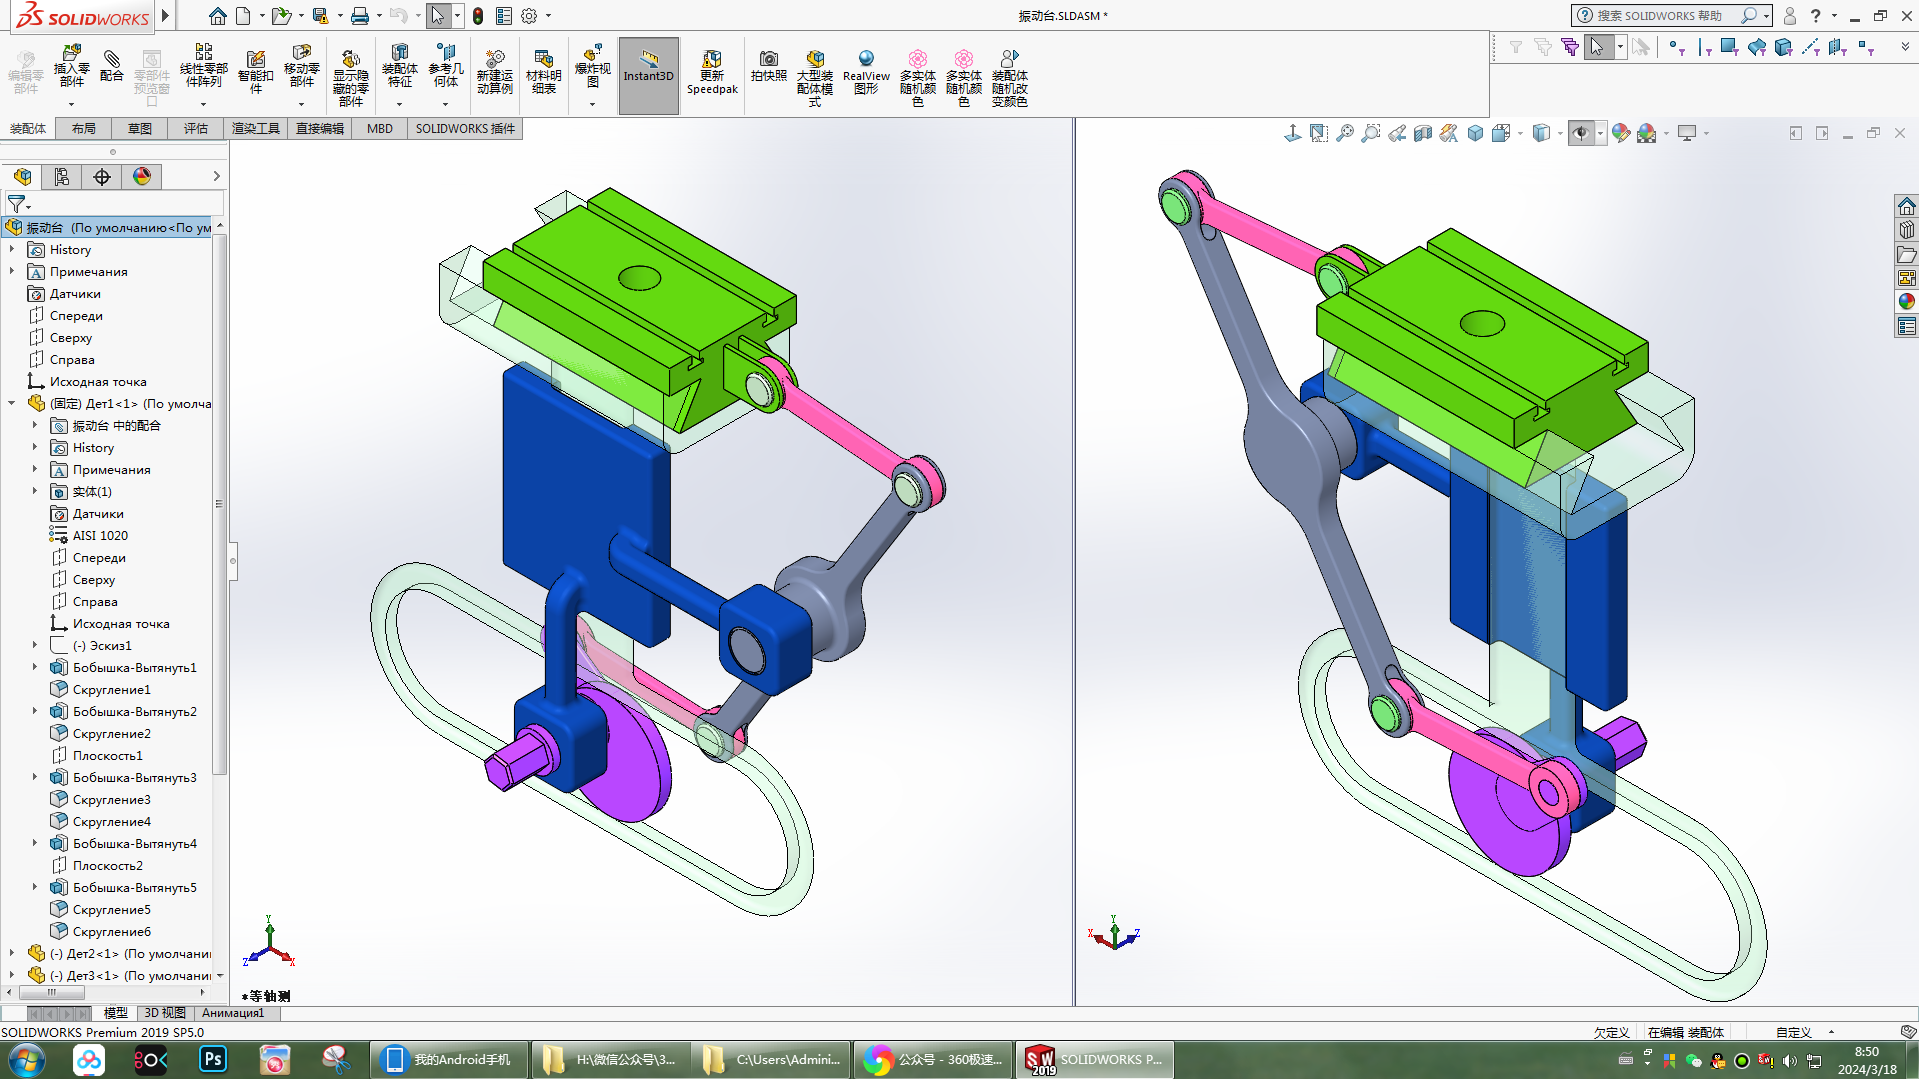This screenshot has height=1079, width=1919.
Task: Open the 插入零部件 dropdown arrow
Action: click(71, 104)
